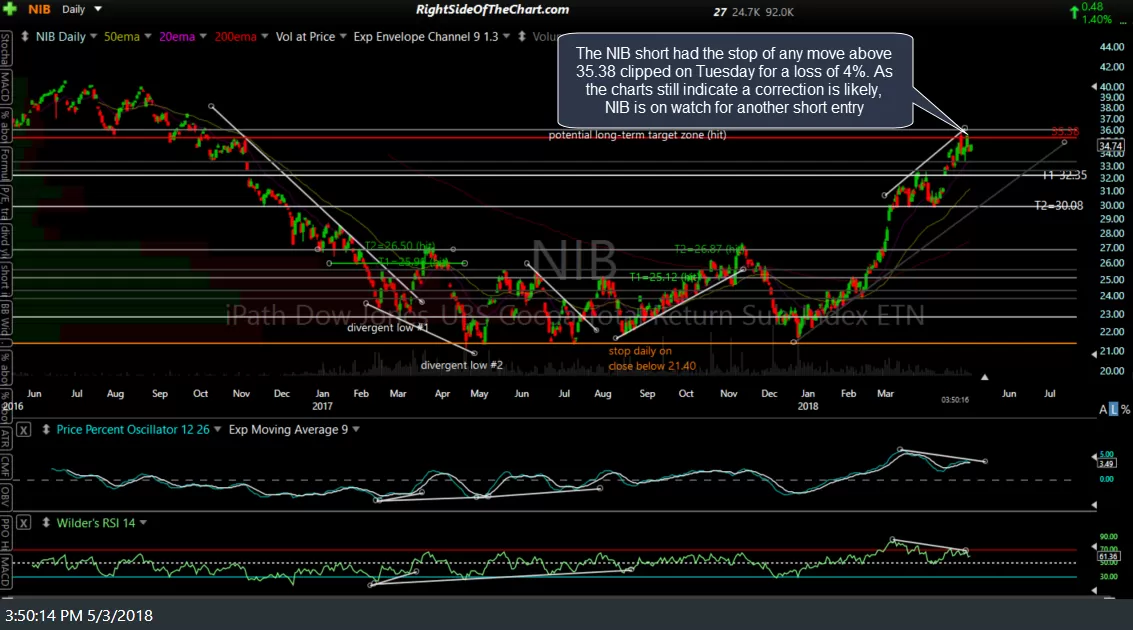Click the Jul label after Jun 2018
Image resolution: width=1133 pixels, height=630 pixels.
pos(1050,394)
